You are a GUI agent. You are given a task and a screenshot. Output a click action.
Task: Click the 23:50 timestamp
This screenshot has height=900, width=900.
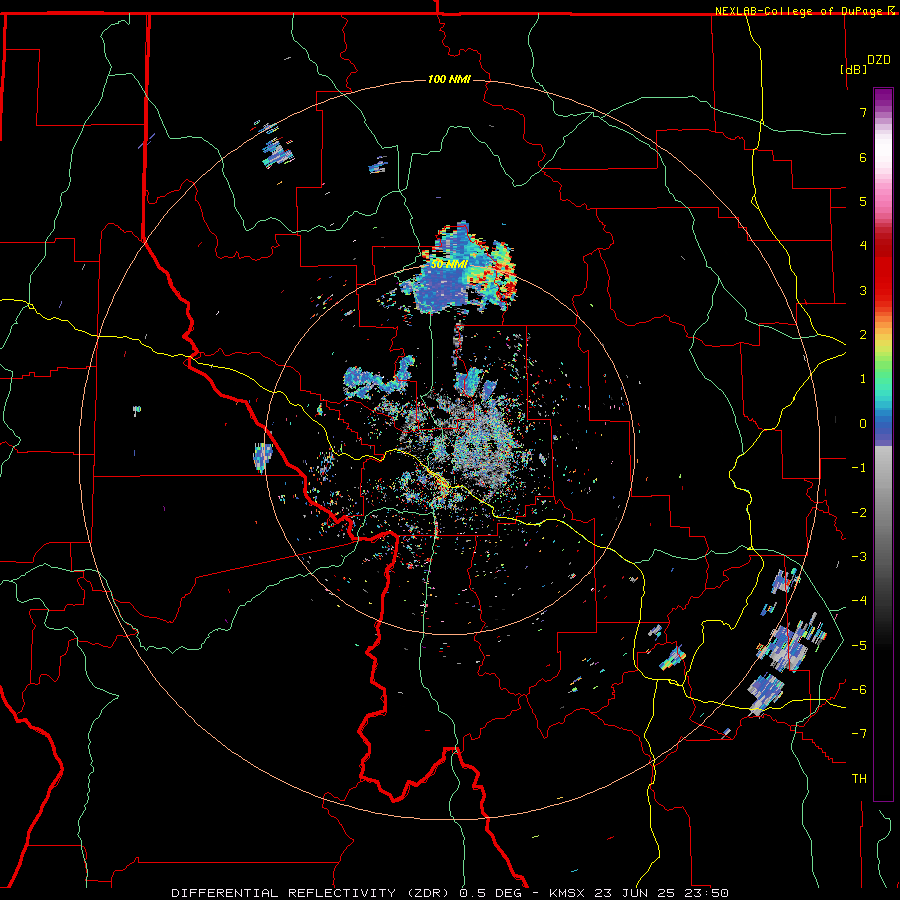pos(707,893)
